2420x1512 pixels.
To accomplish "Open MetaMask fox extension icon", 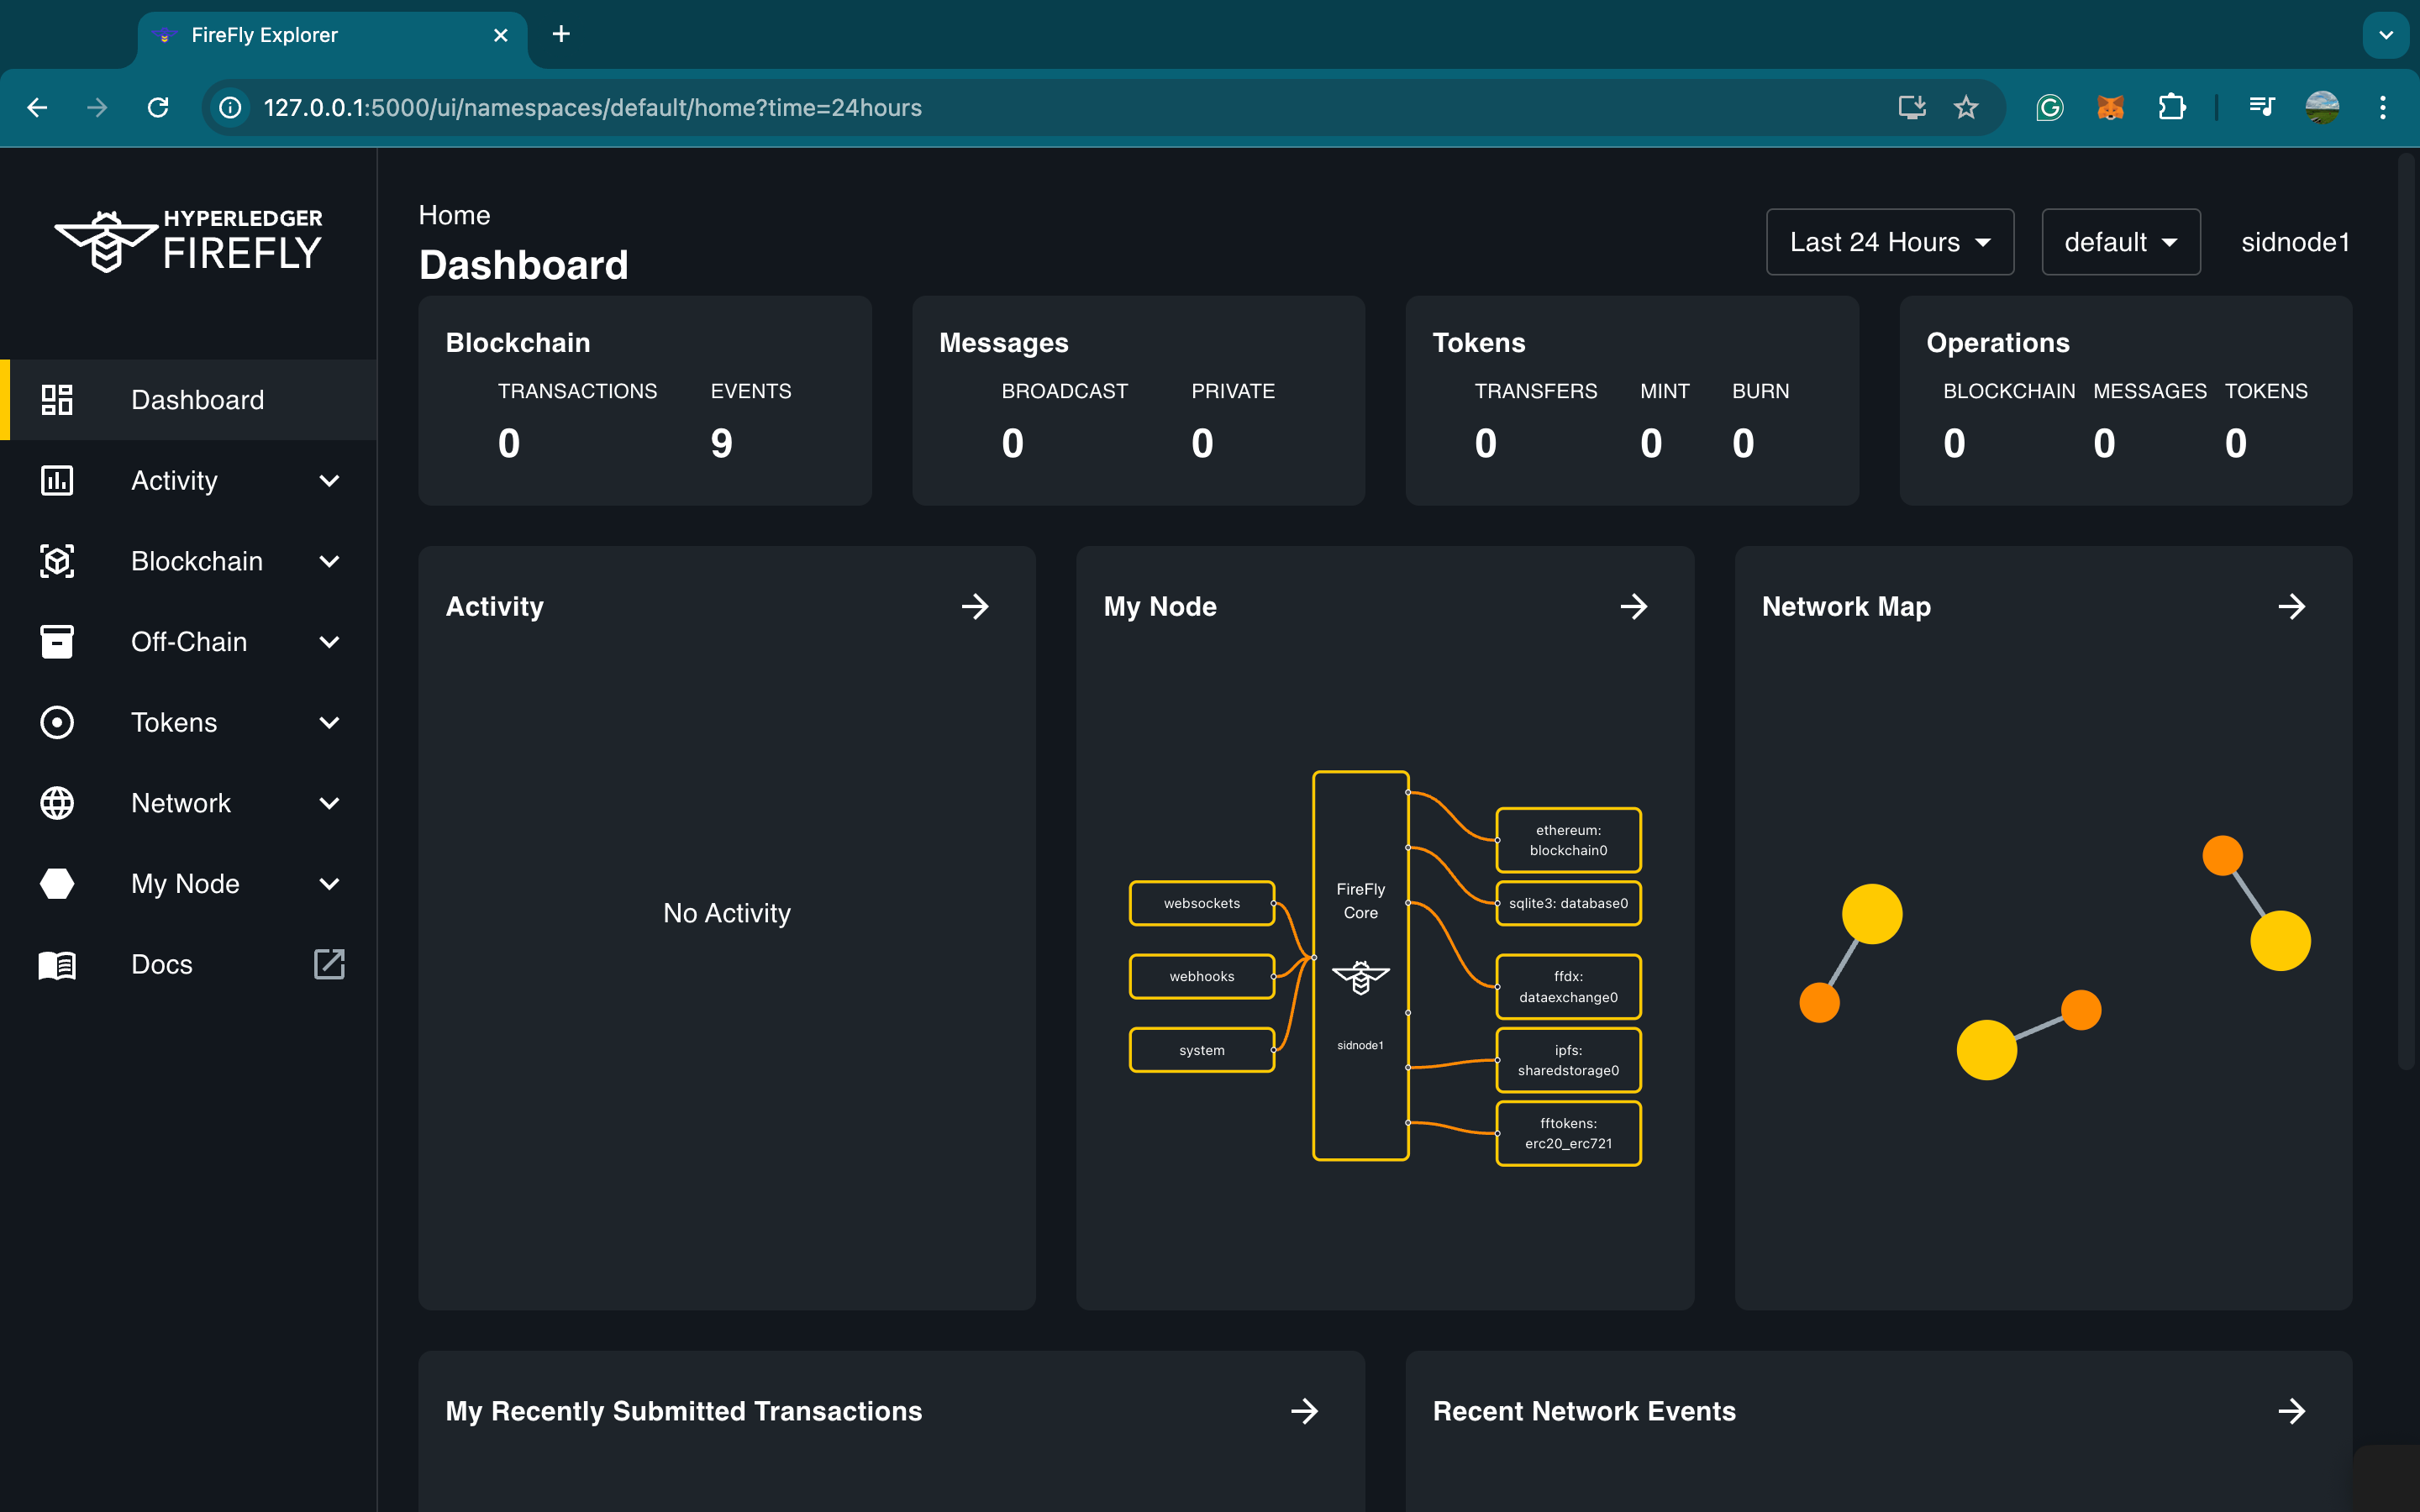I will (x=2110, y=107).
